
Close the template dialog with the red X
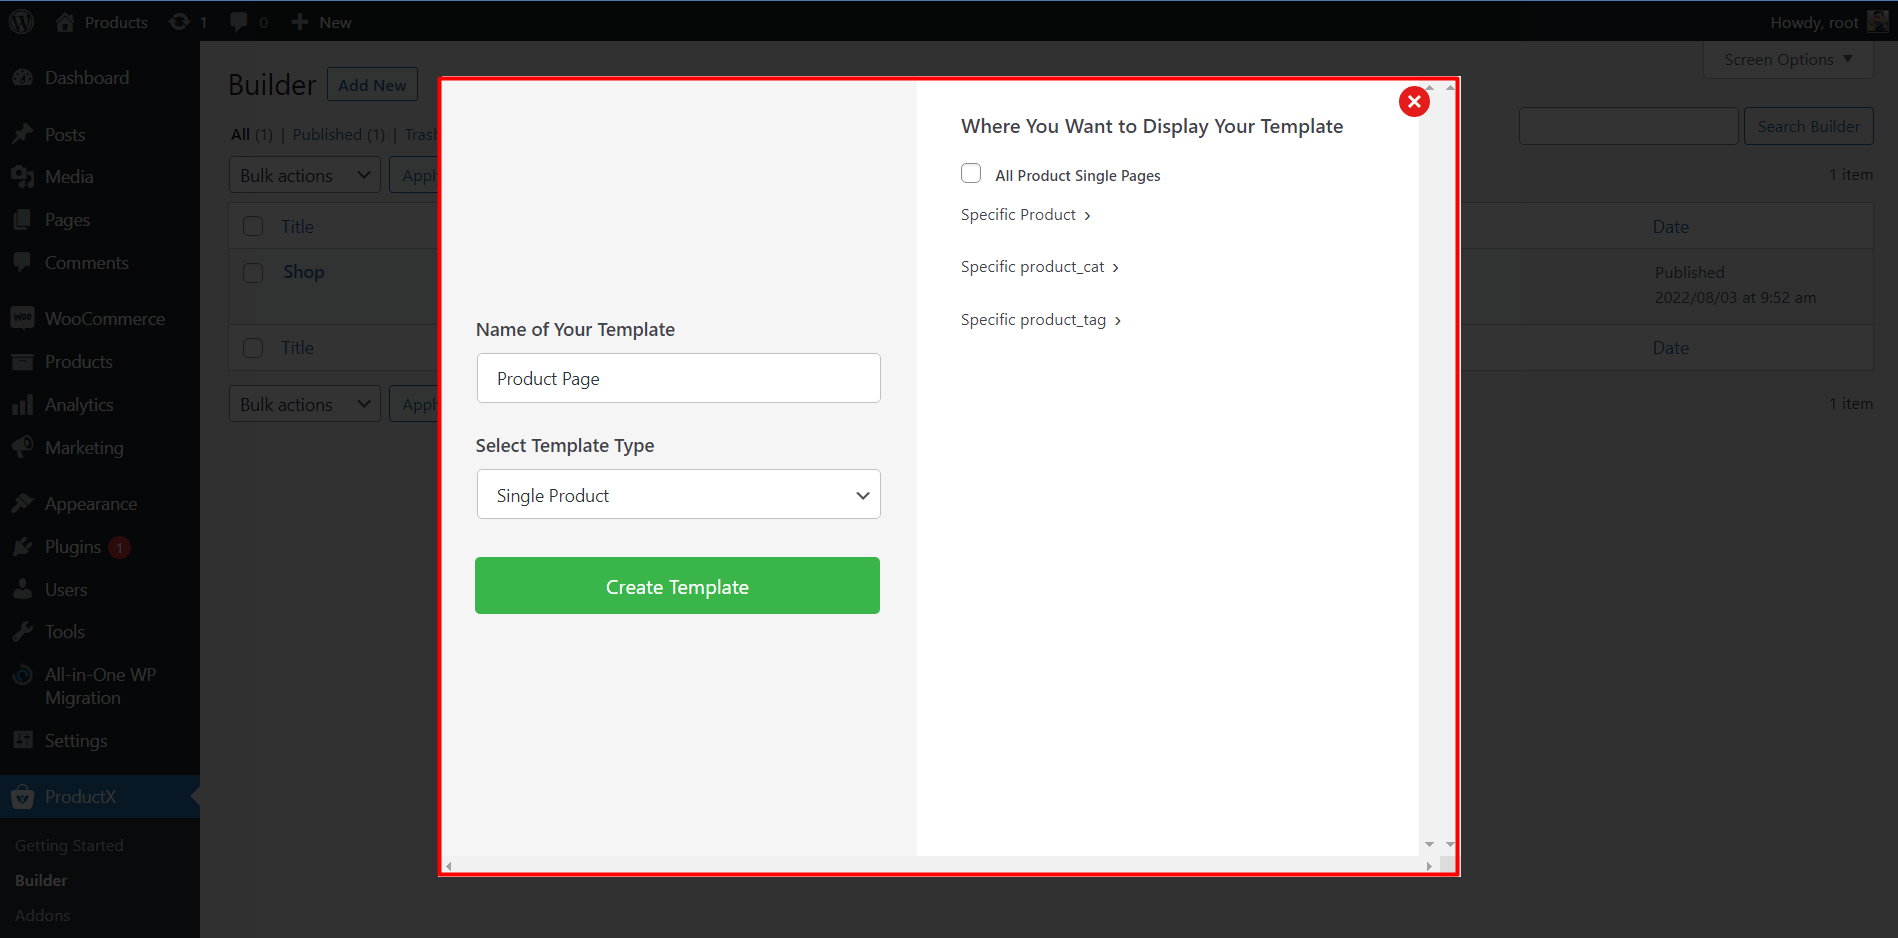tap(1414, 101)
